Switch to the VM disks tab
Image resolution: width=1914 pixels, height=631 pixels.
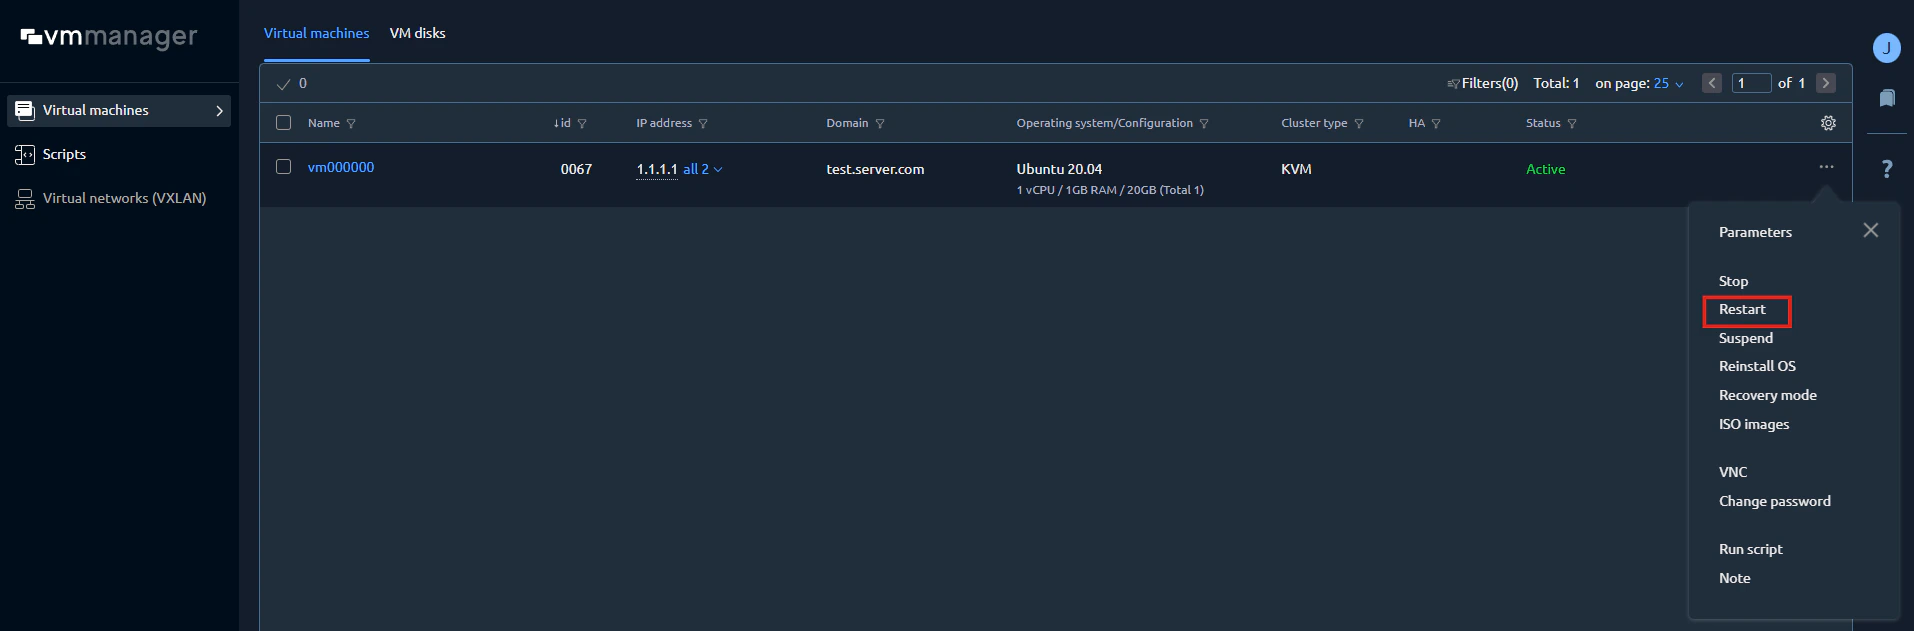pos(417,33)
